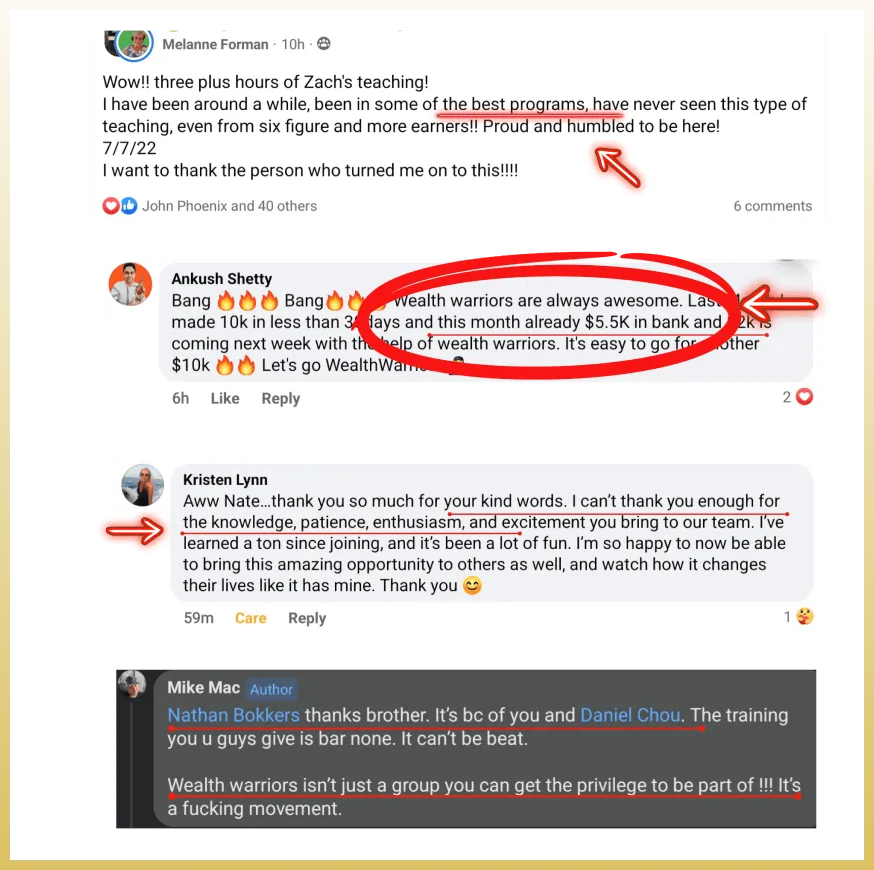Viewport: 874px width, 870px height.
Task: Open the heart reaction icon on Melanne's post
Action: point(110,206)
